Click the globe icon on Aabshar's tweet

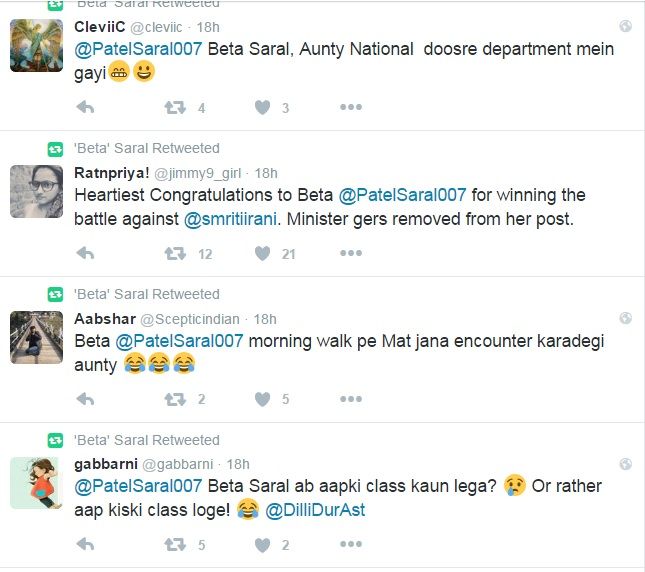click(625, 319)
